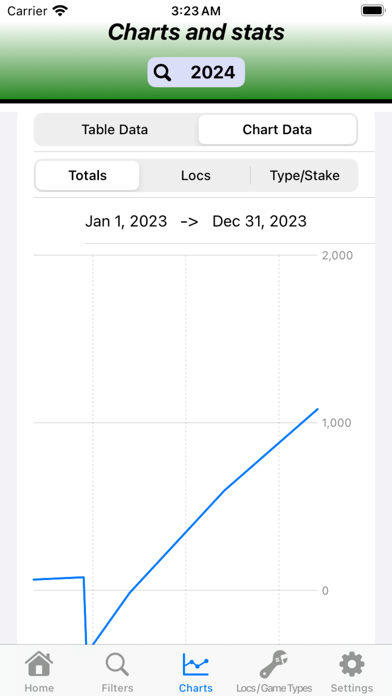Open Filters magnifying glass tab icon
Viewport: 392px width, 696px height.
point(117,665)
